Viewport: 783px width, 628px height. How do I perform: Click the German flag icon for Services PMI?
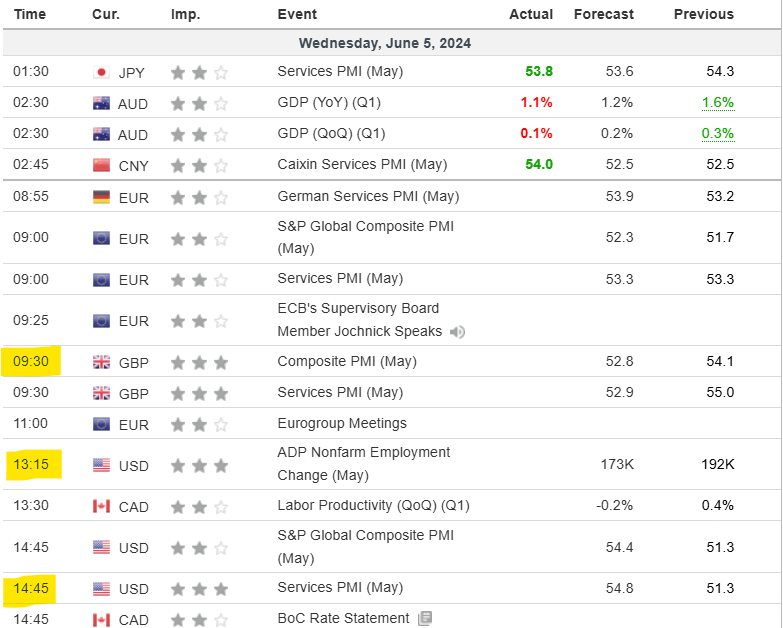point(101,197)
